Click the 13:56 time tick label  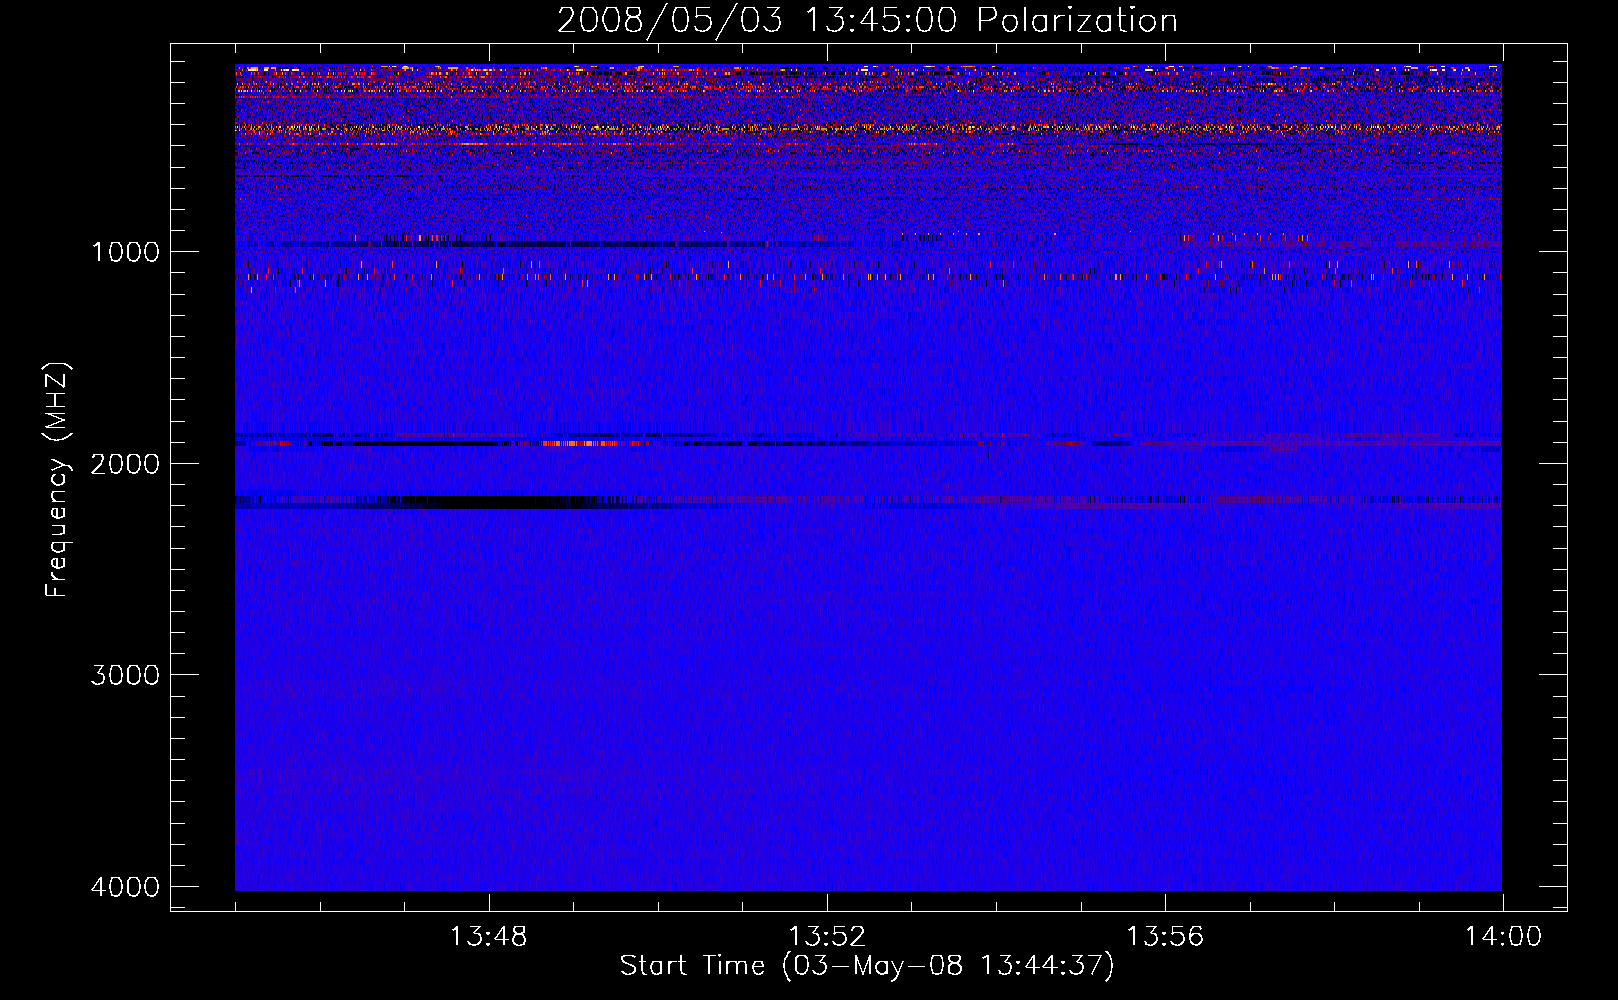pos(1164,937)
